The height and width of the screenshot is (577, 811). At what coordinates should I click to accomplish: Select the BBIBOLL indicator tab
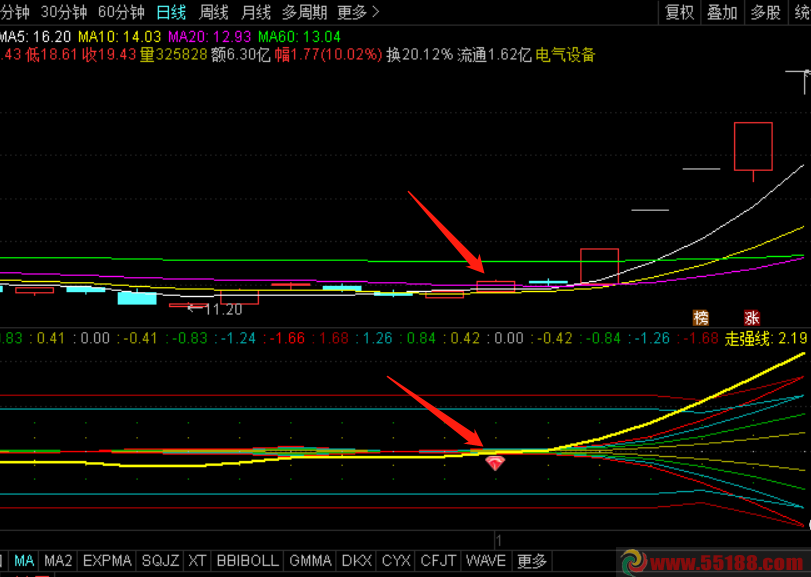(x=248, y=561)
